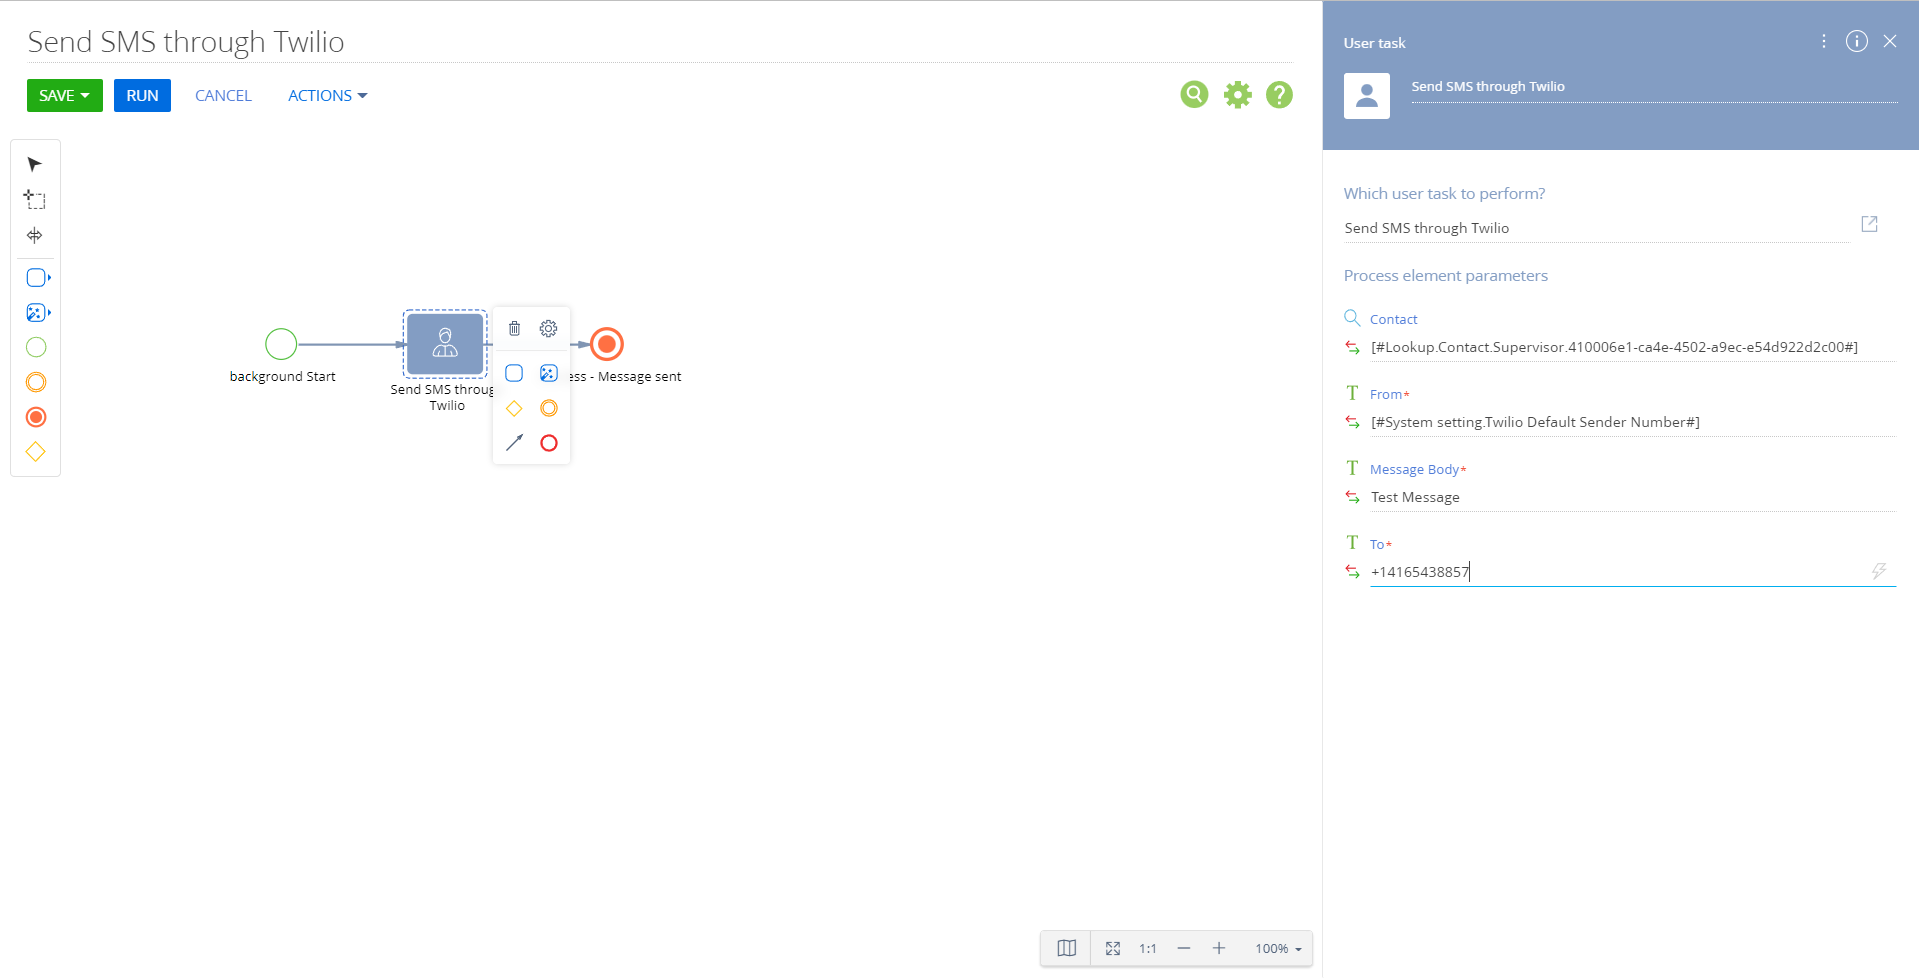This screenshot has height=978, width=1919.
Task: Open the info panel icon on User task header
Action: tap(1857, 41)
